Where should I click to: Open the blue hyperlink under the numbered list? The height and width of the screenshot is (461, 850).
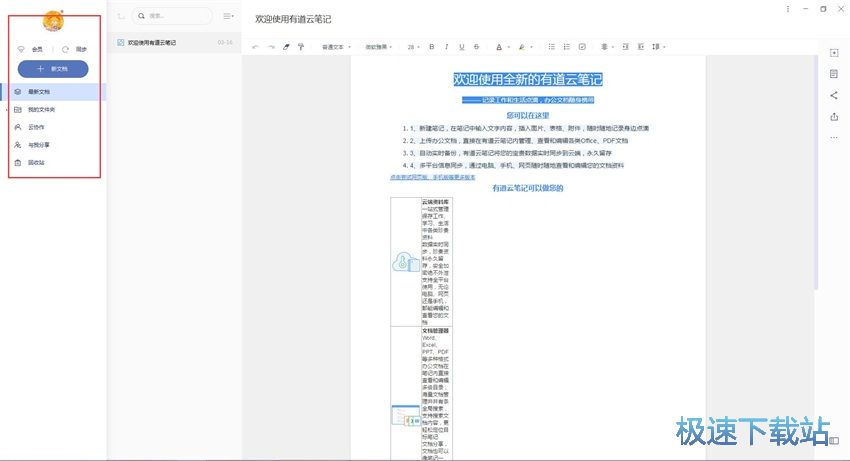click(433, 177)
